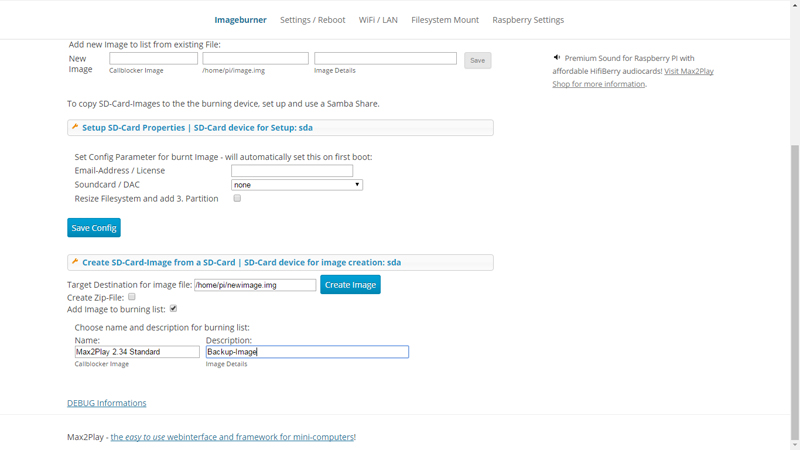The image size is (800, 450).
Task: Click the Save Config button
Action: [x=94, y=228]
